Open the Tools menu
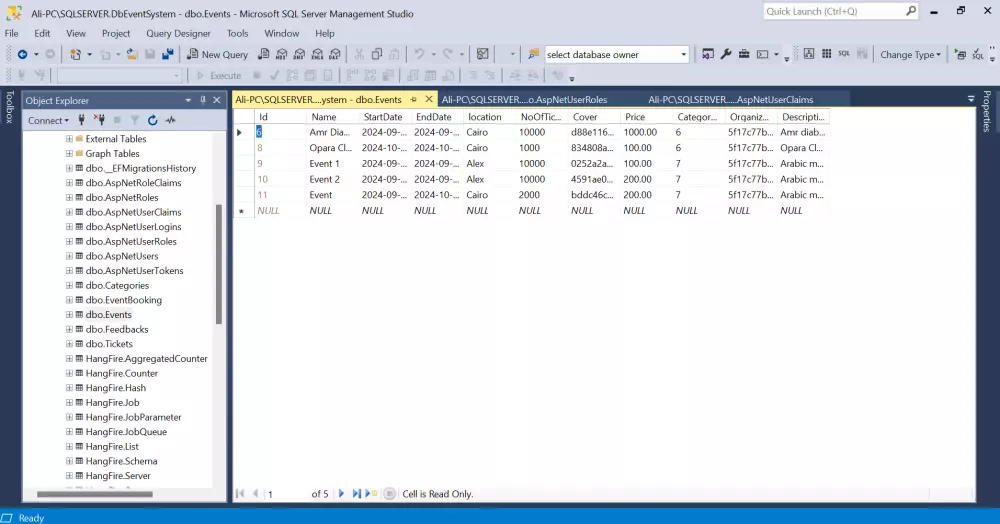The width and height of the screenshot is (1000, 524). pos(237,33)
